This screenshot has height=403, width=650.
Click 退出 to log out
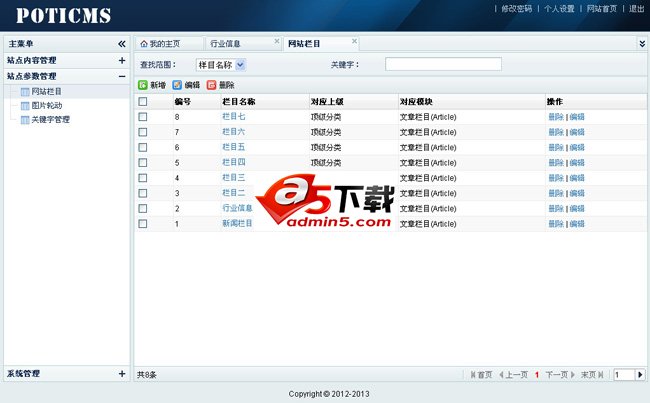(x=637, y=9)
